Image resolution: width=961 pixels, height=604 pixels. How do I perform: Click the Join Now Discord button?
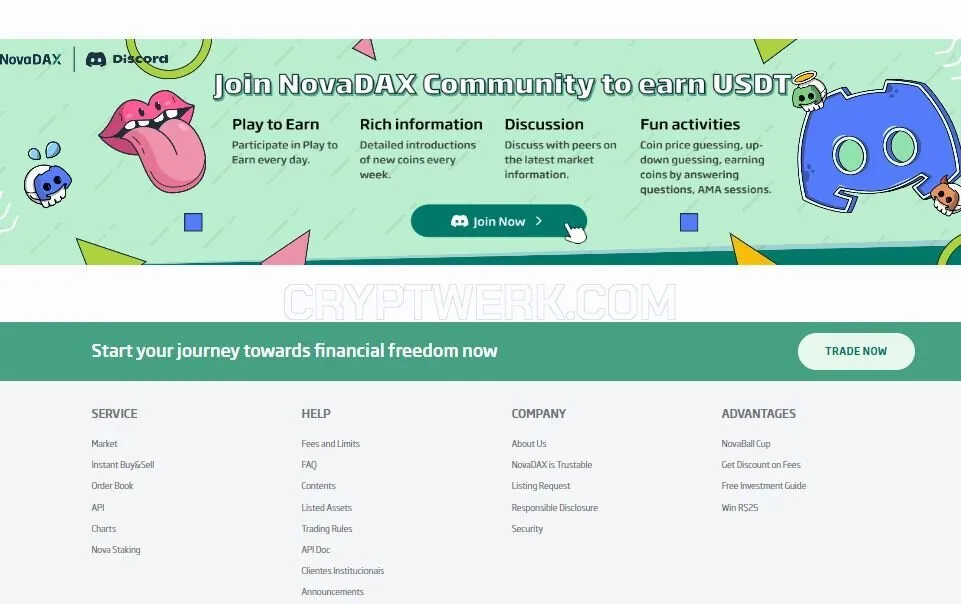pyautogui.click(x=498, y=221)
